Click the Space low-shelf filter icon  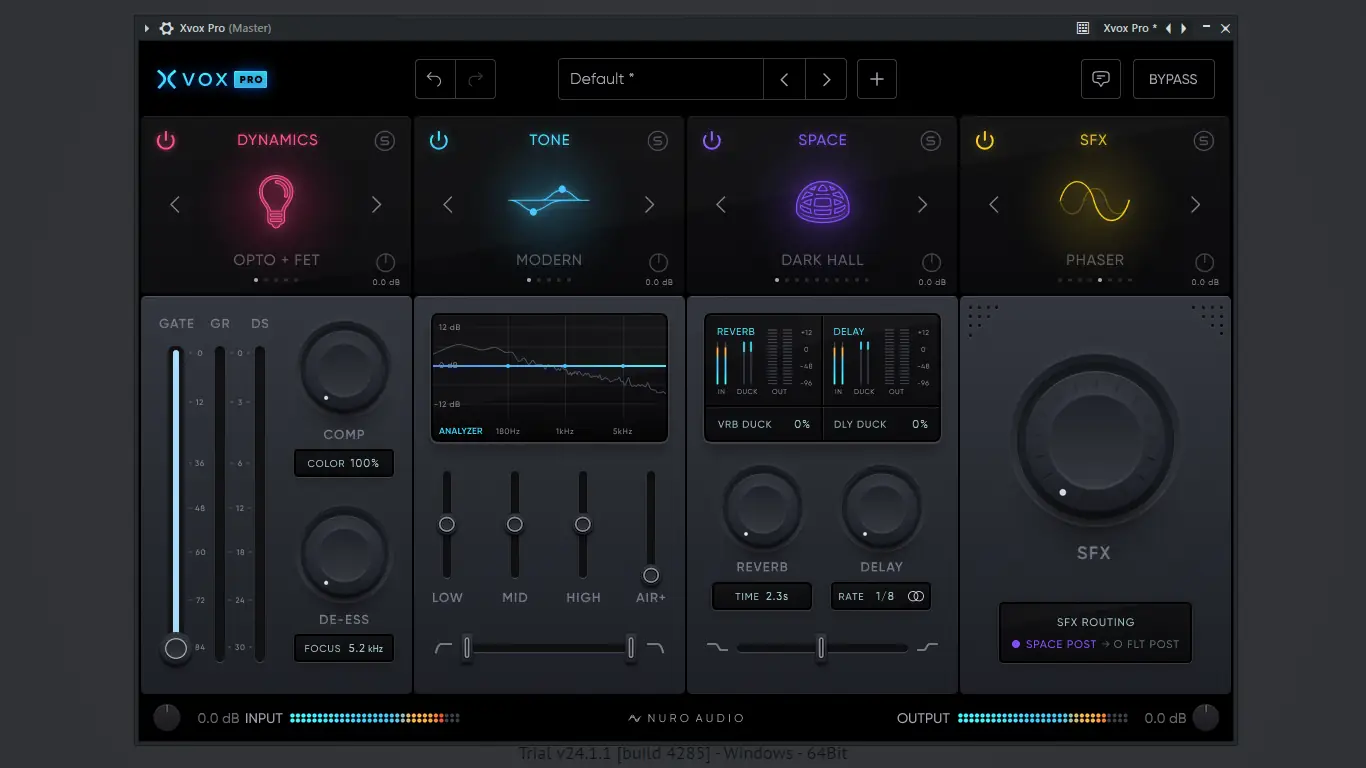(x=717, y=648)
